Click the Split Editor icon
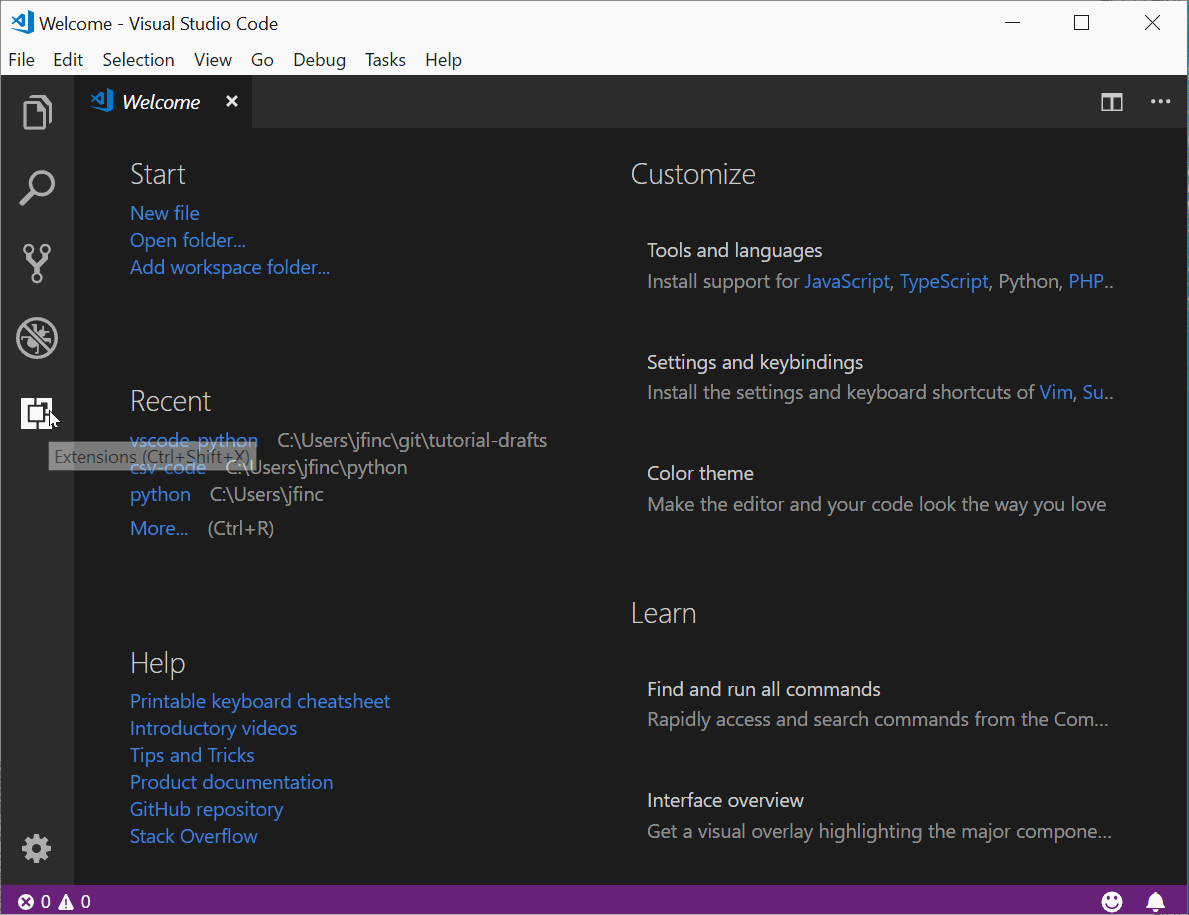The height and width of the screenshot is (915, 1189). (x=1111, y=101)
